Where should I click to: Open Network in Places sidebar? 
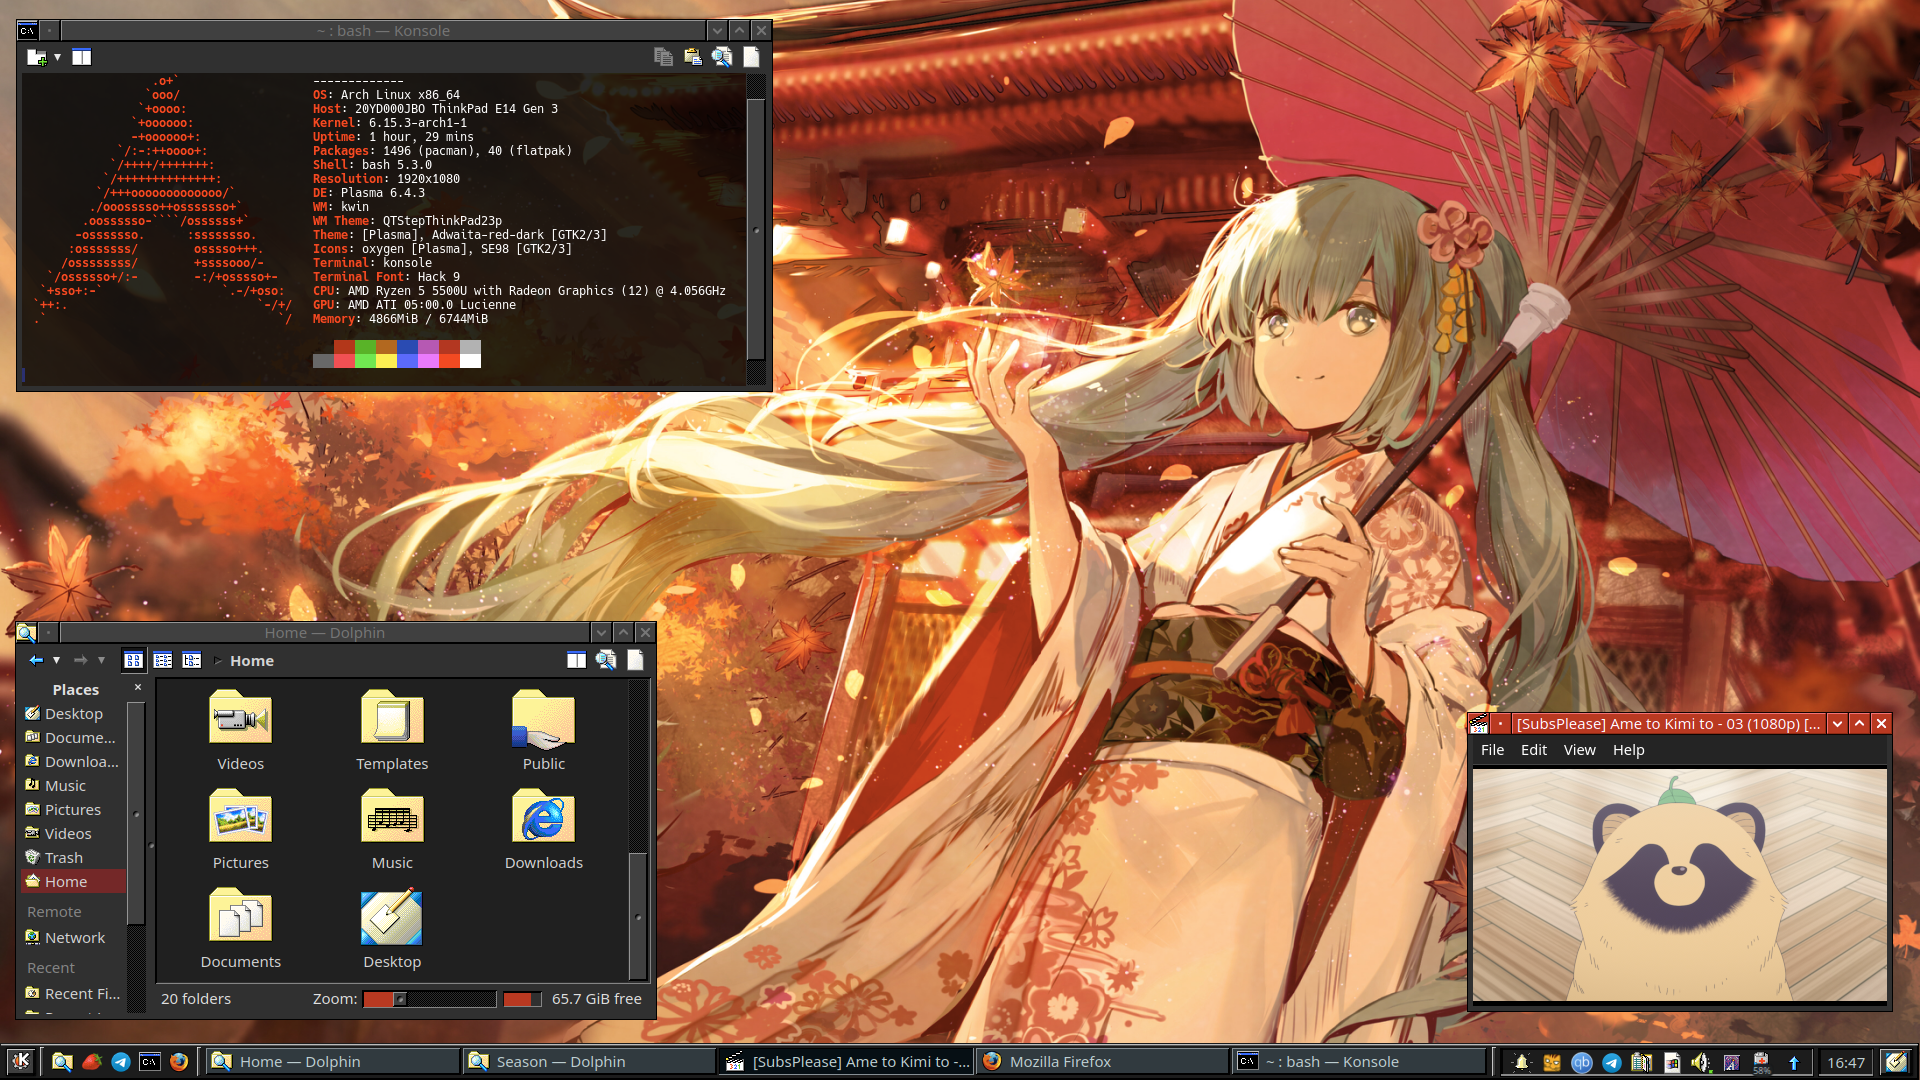[74, 937]
